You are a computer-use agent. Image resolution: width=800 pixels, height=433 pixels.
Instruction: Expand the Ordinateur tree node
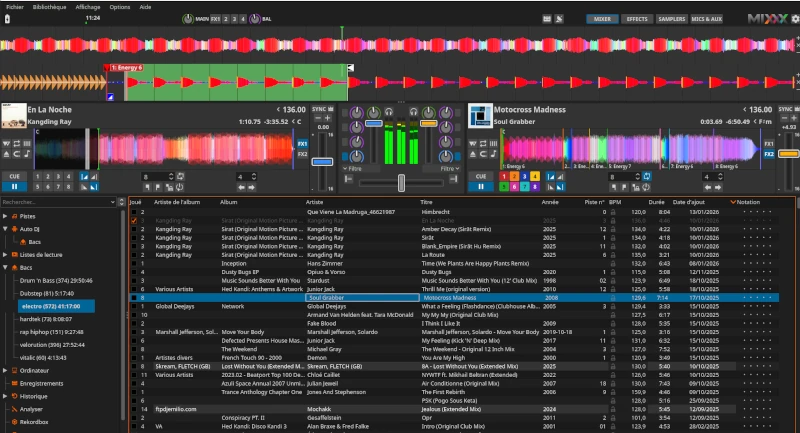coord(5,370)
